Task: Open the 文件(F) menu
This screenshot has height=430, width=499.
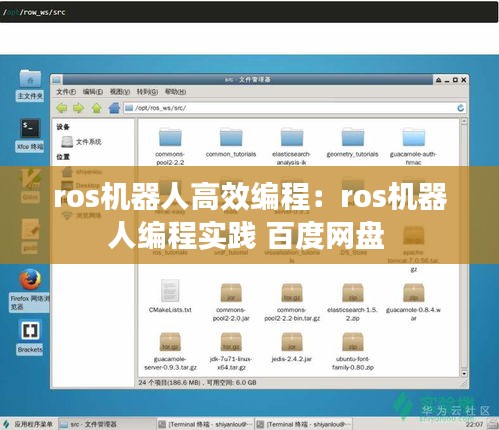Action: coord(66,91)
